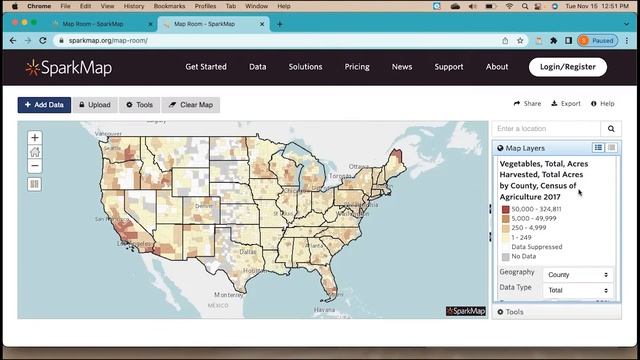Click the panel divider collapse handle
Screen dimensions: 640x360
click(490, 223)
